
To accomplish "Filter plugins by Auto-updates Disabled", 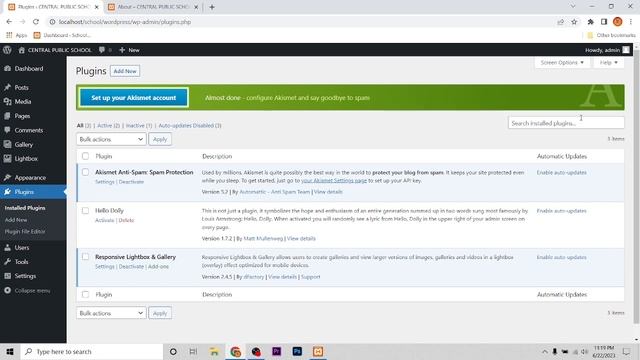I will point(190,126).
